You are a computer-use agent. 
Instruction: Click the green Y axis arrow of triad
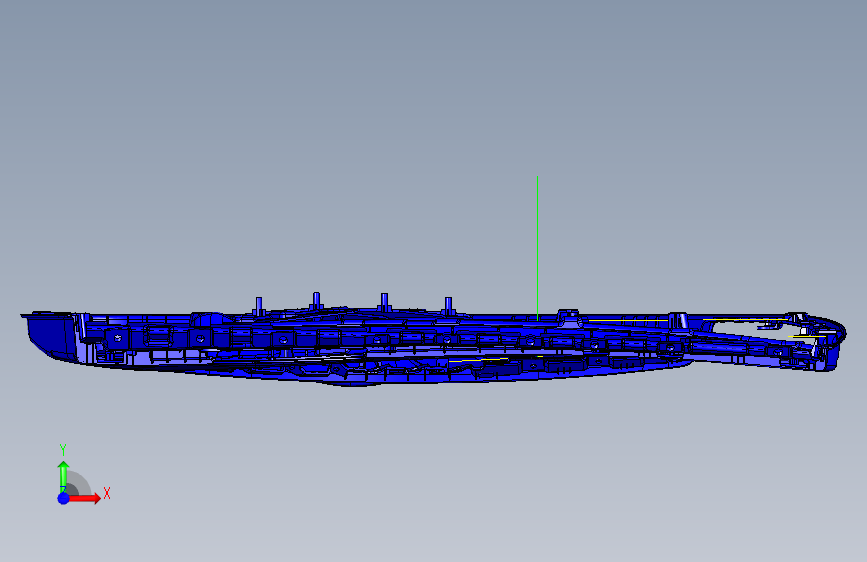coord(64,476)
